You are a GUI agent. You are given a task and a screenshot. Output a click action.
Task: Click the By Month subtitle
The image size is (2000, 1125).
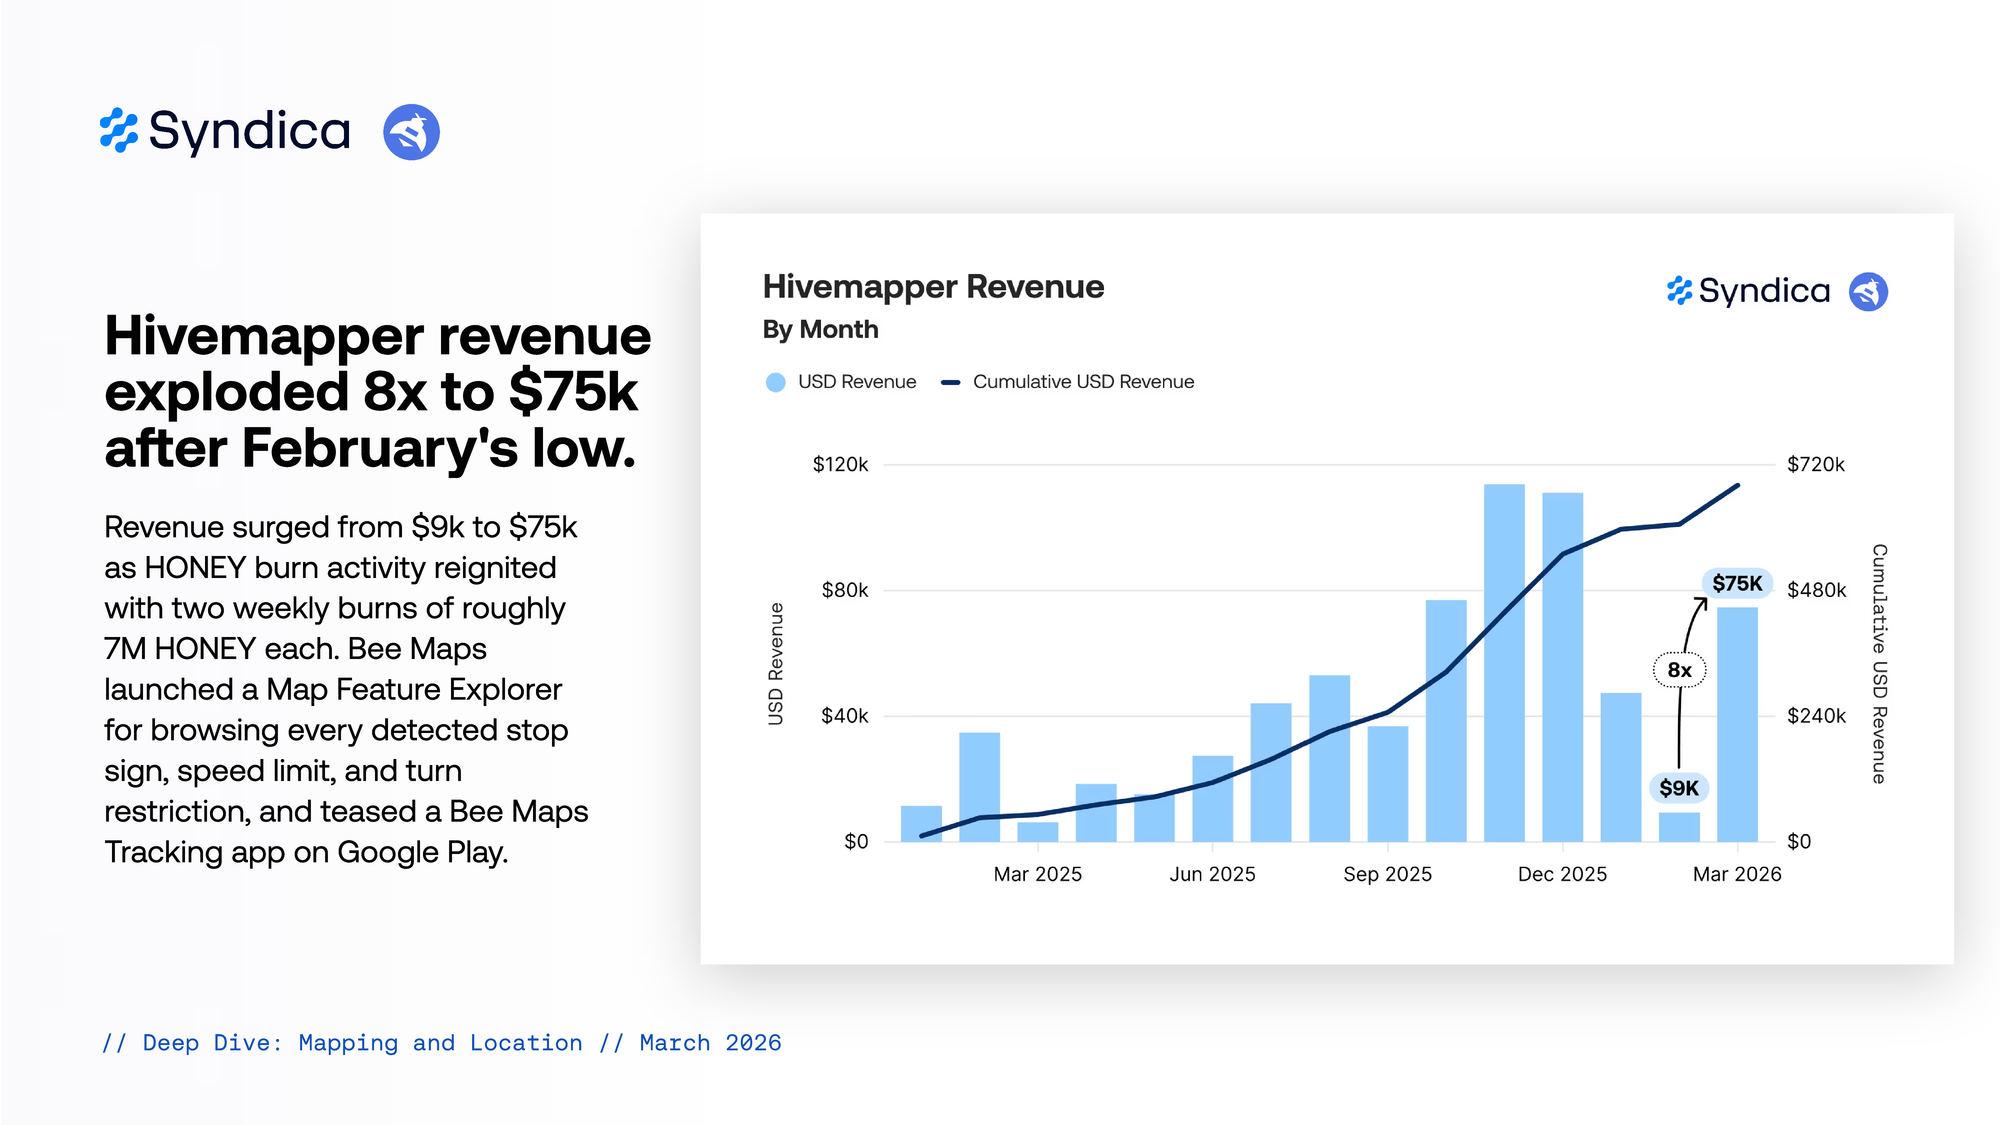[x=820, y=330]
